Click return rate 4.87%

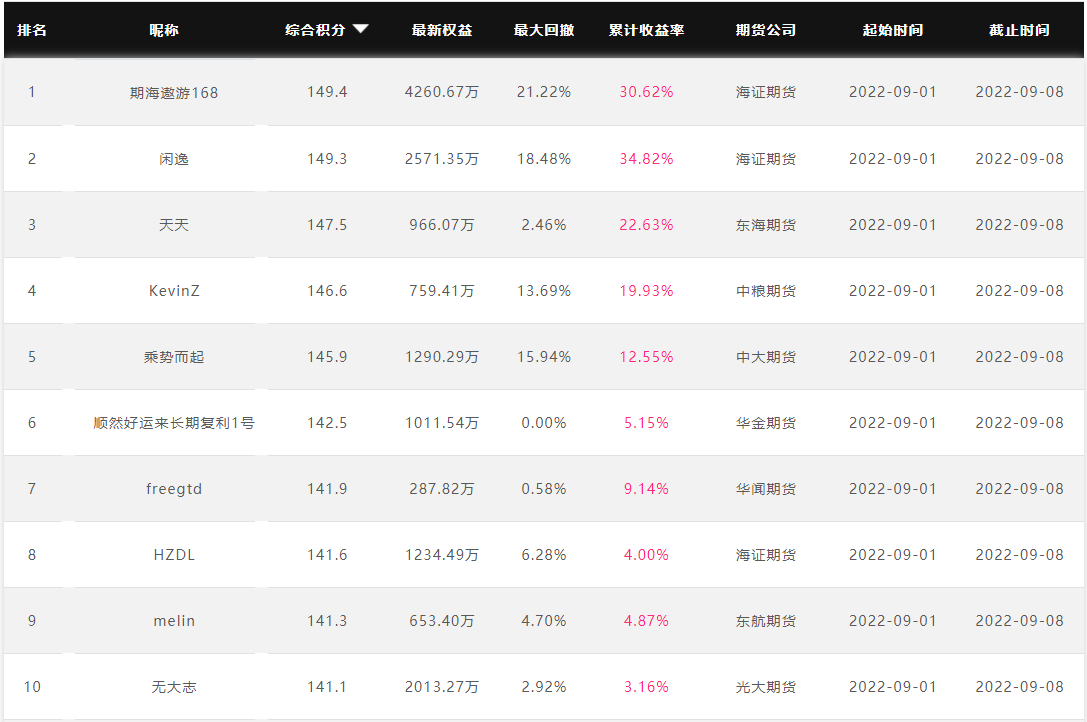[x=646, y=620]
